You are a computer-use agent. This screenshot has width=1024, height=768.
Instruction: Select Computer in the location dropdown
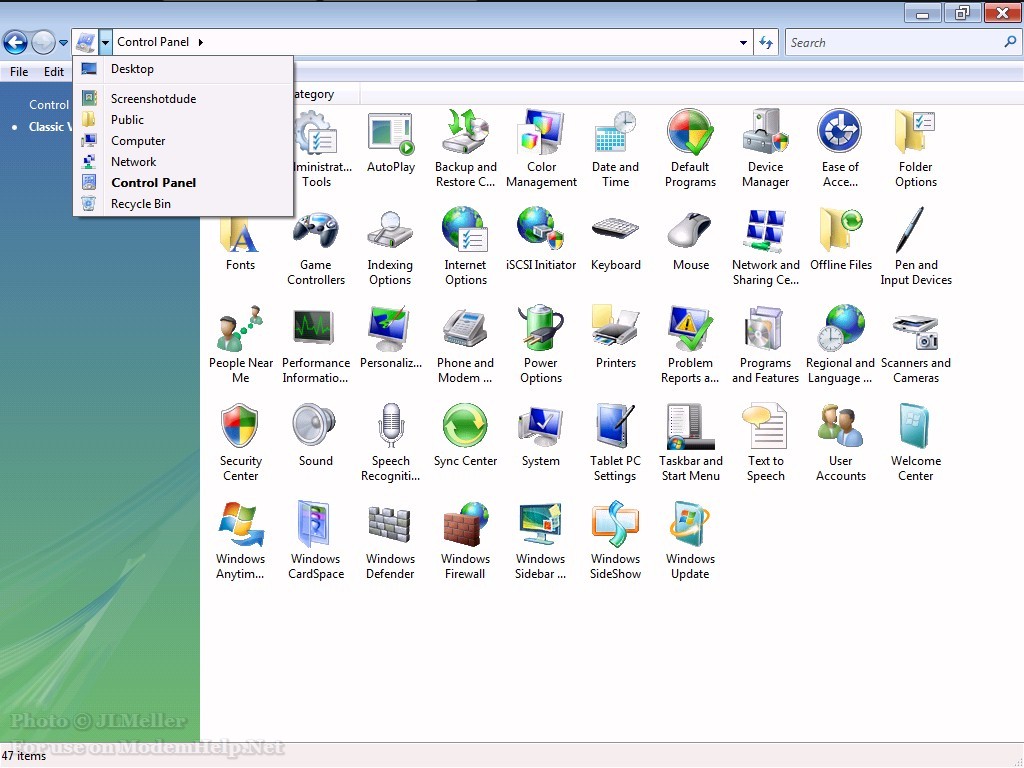tap(138, 141)
